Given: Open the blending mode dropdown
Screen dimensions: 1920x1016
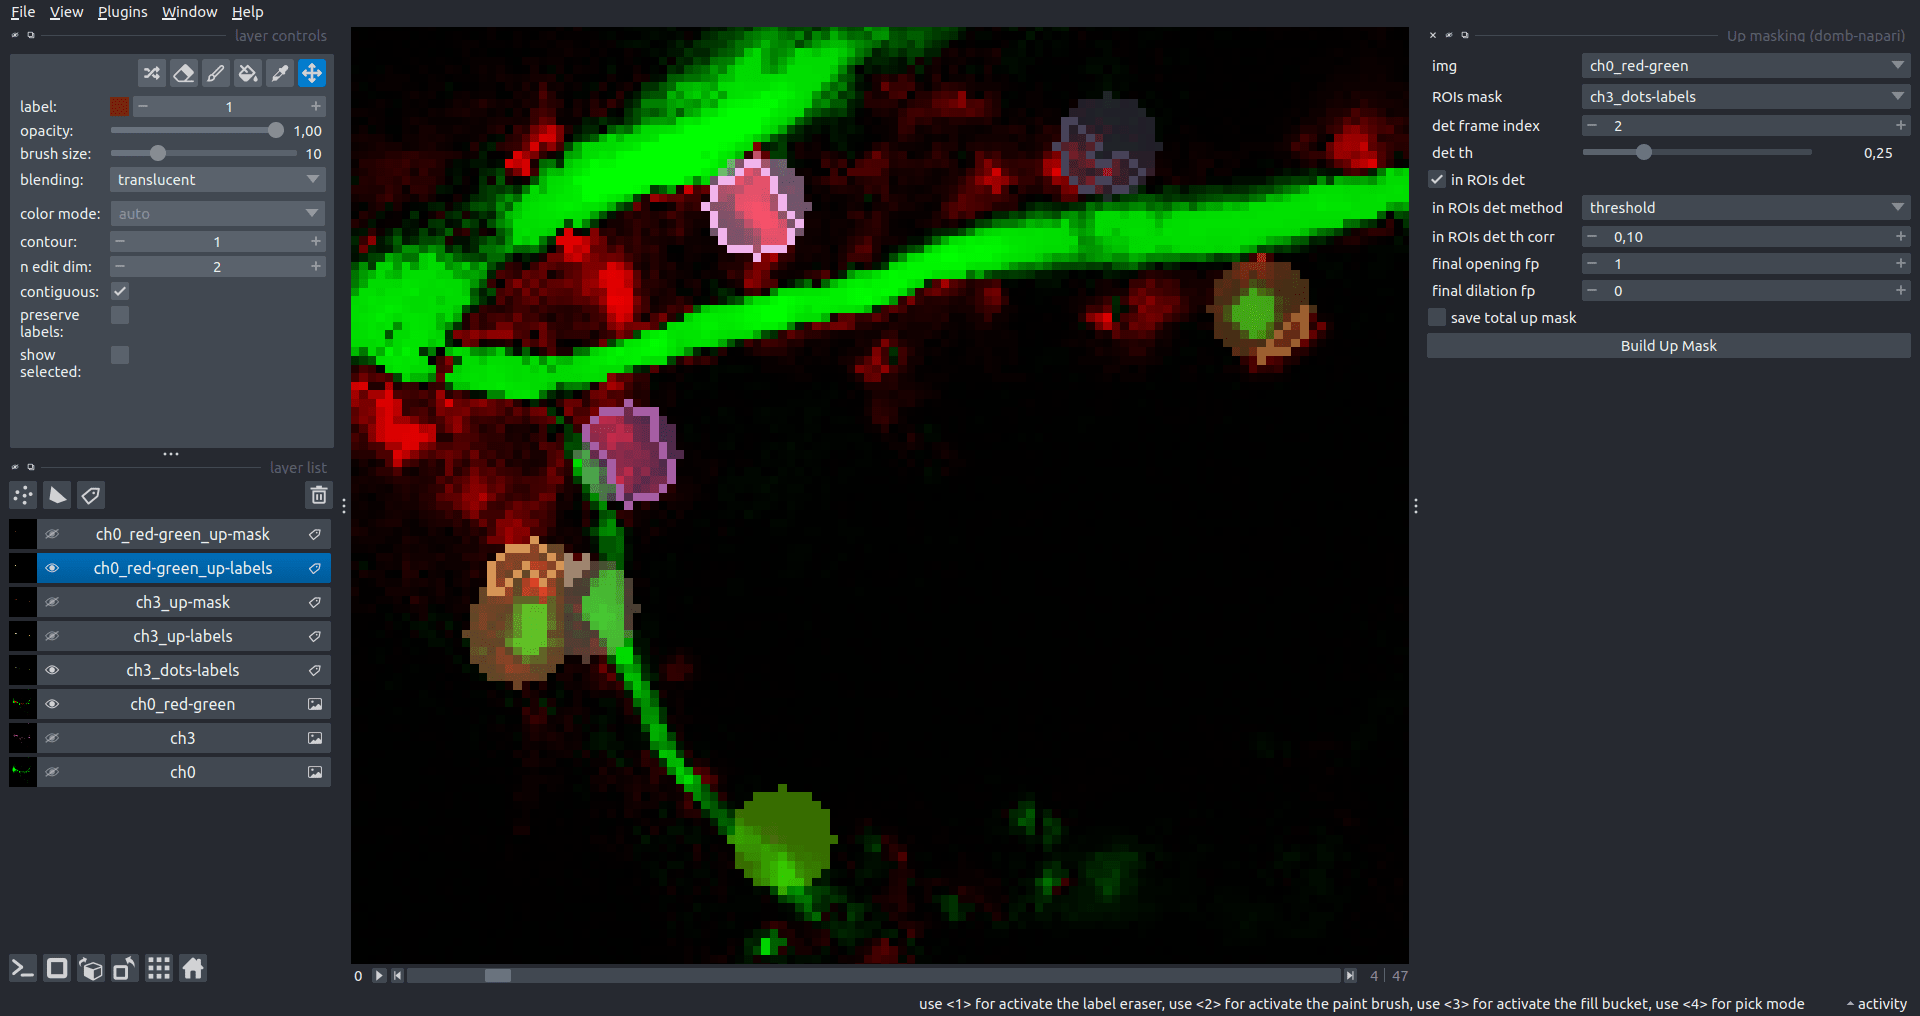Looking at the screenshot, I should (218, 180).
